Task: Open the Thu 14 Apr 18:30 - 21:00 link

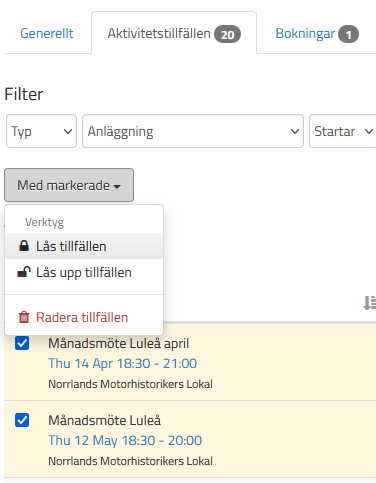Action: tap(123, 363)
